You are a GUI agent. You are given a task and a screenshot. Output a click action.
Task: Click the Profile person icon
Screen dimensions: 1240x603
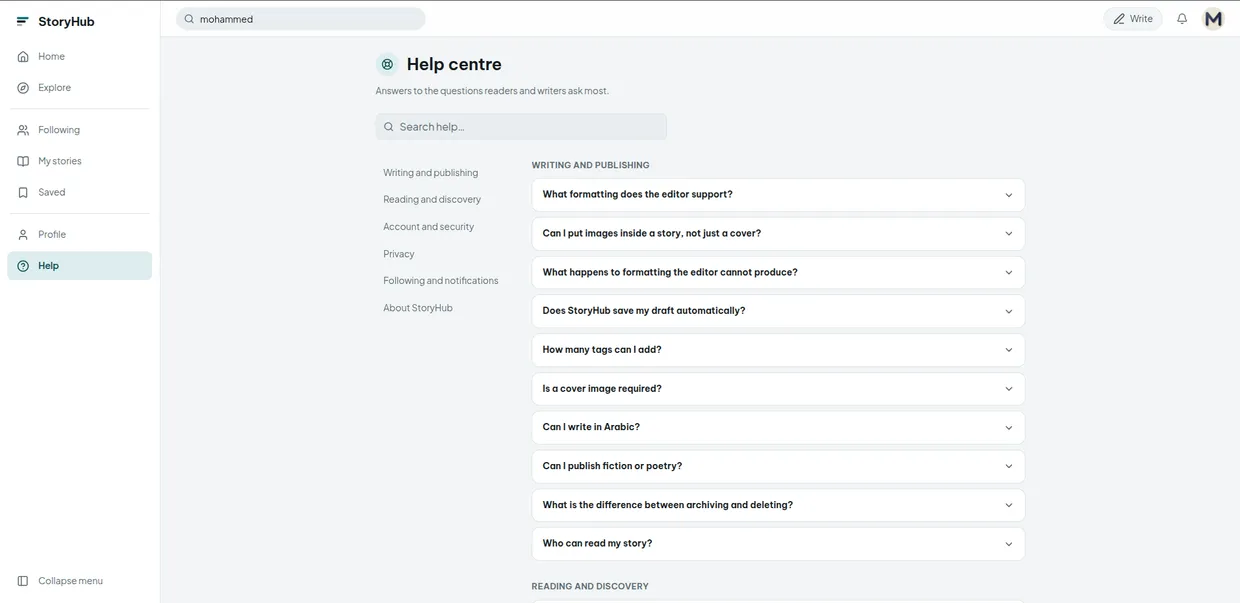[x=23, y=234]
